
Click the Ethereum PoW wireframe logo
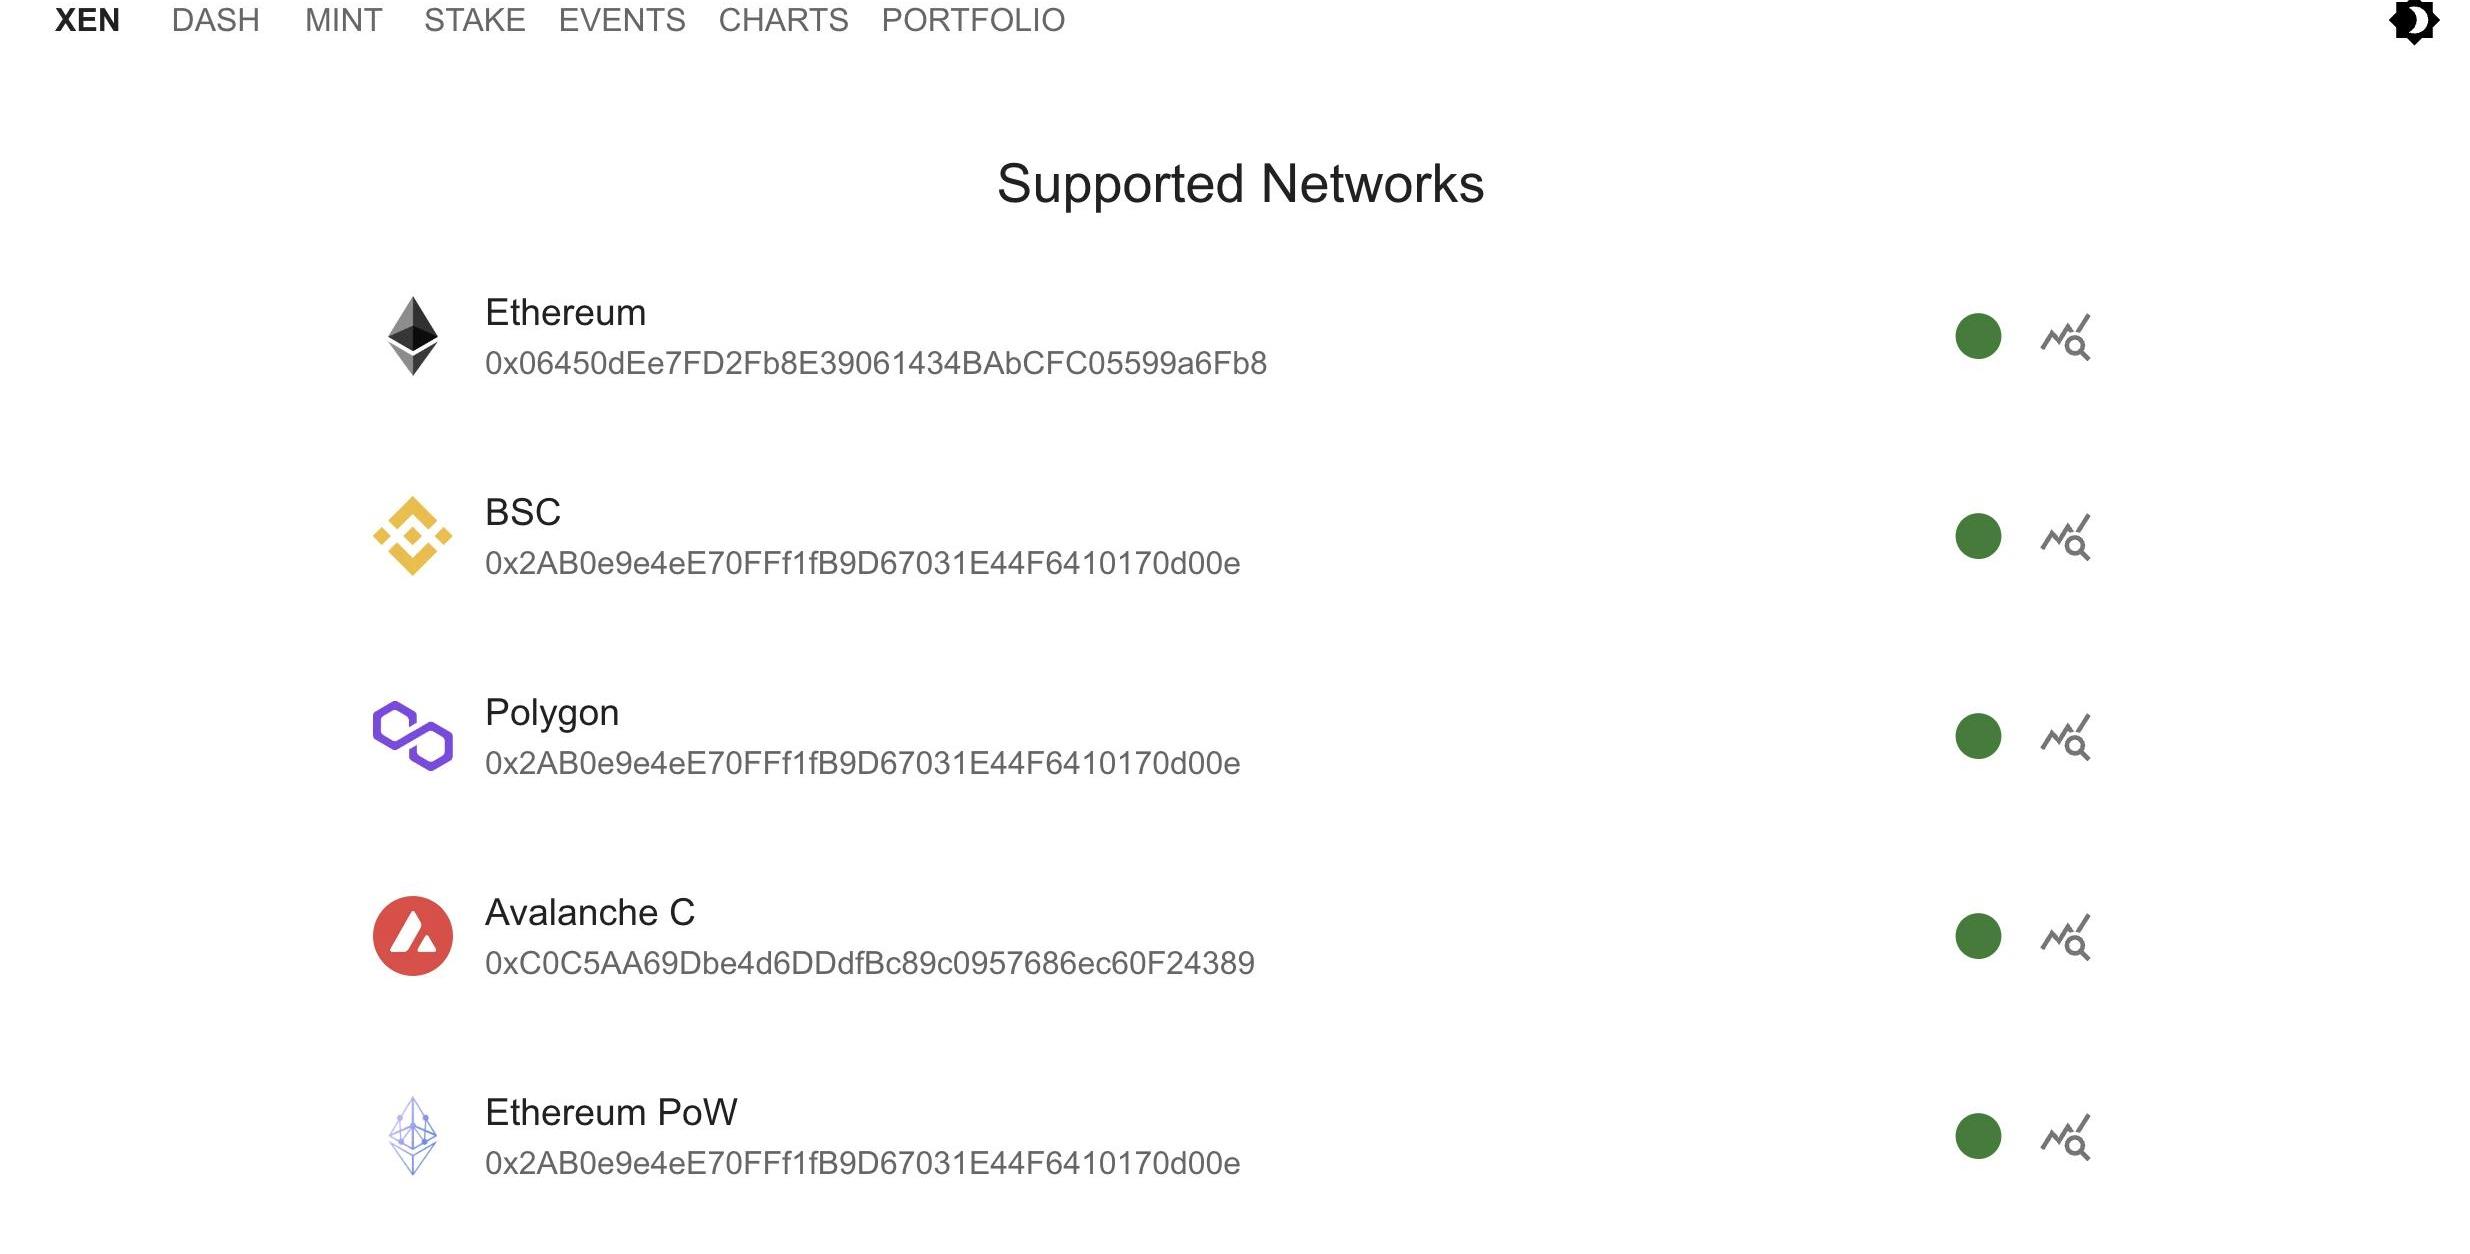pyautogui.click(x=412, y=1136)
